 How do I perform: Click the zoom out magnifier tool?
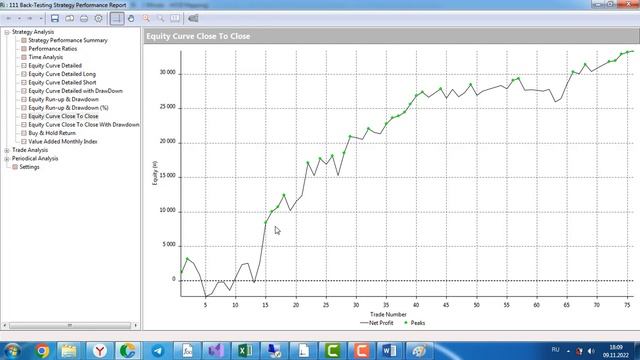pyautogui.click(x=161, y=18)
